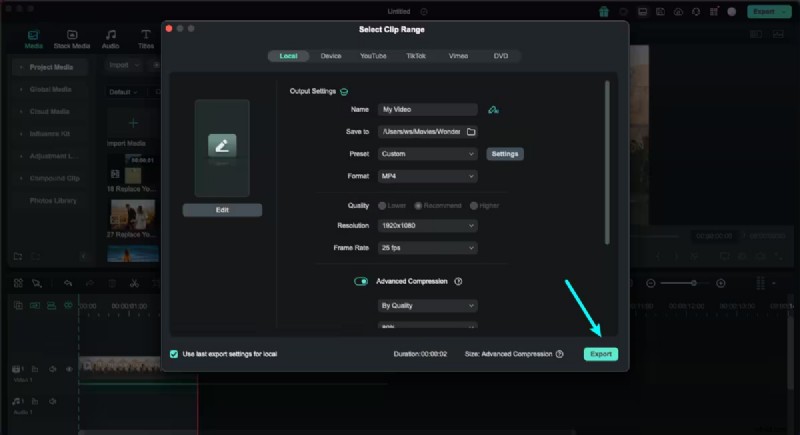The height and width of the screenshot is (435, 800).
Task: Click the delete trash icon in timeline toolbar
Action: tap(112, 283)
